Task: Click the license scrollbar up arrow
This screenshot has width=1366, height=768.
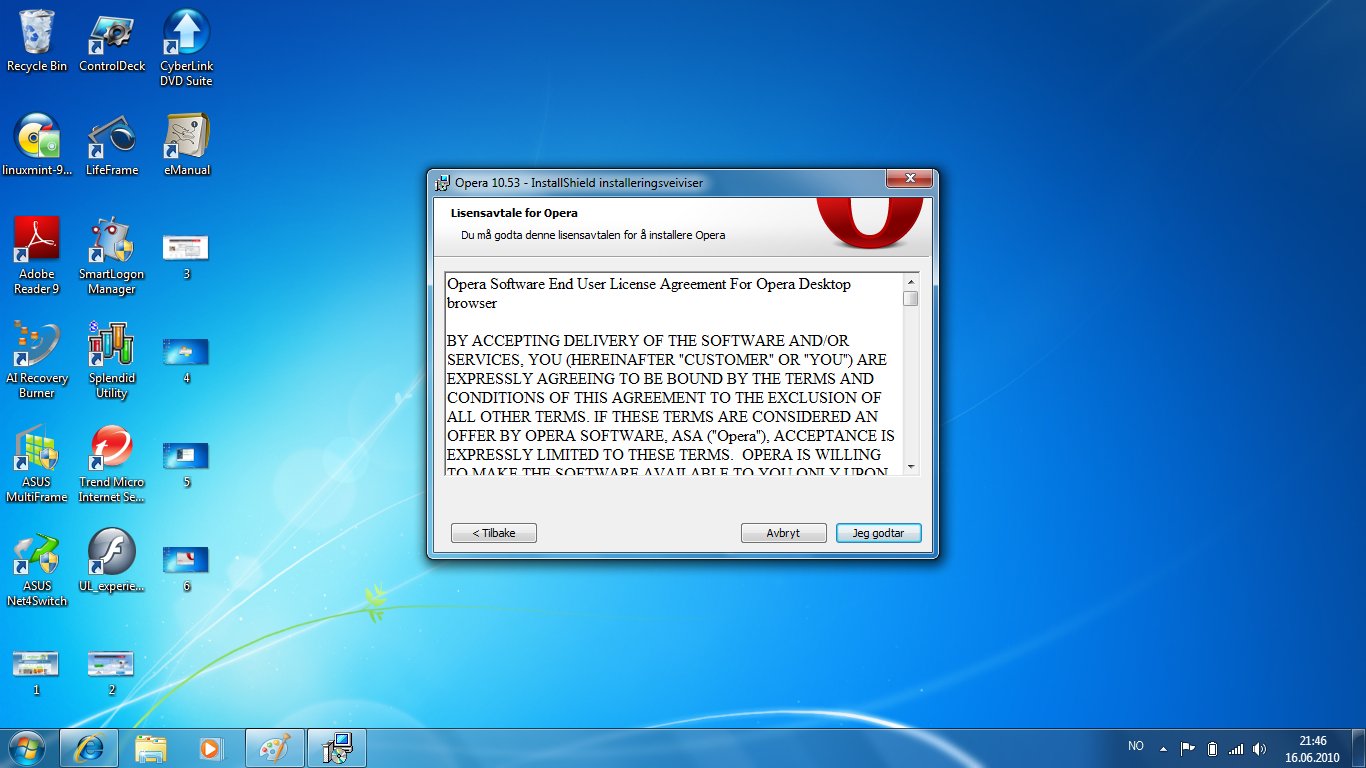Action: click(910, 281)
